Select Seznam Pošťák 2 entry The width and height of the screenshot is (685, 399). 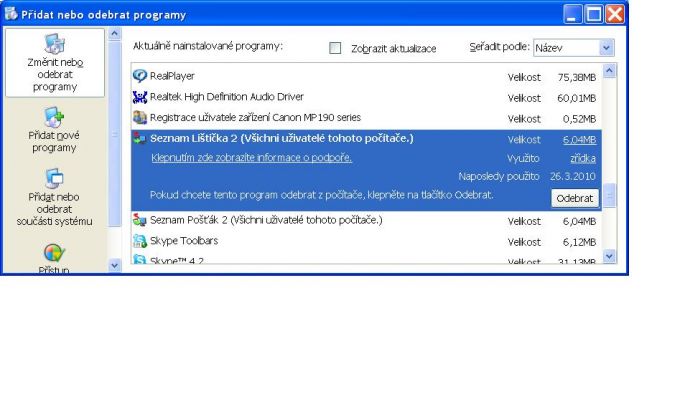pos(366,220)
